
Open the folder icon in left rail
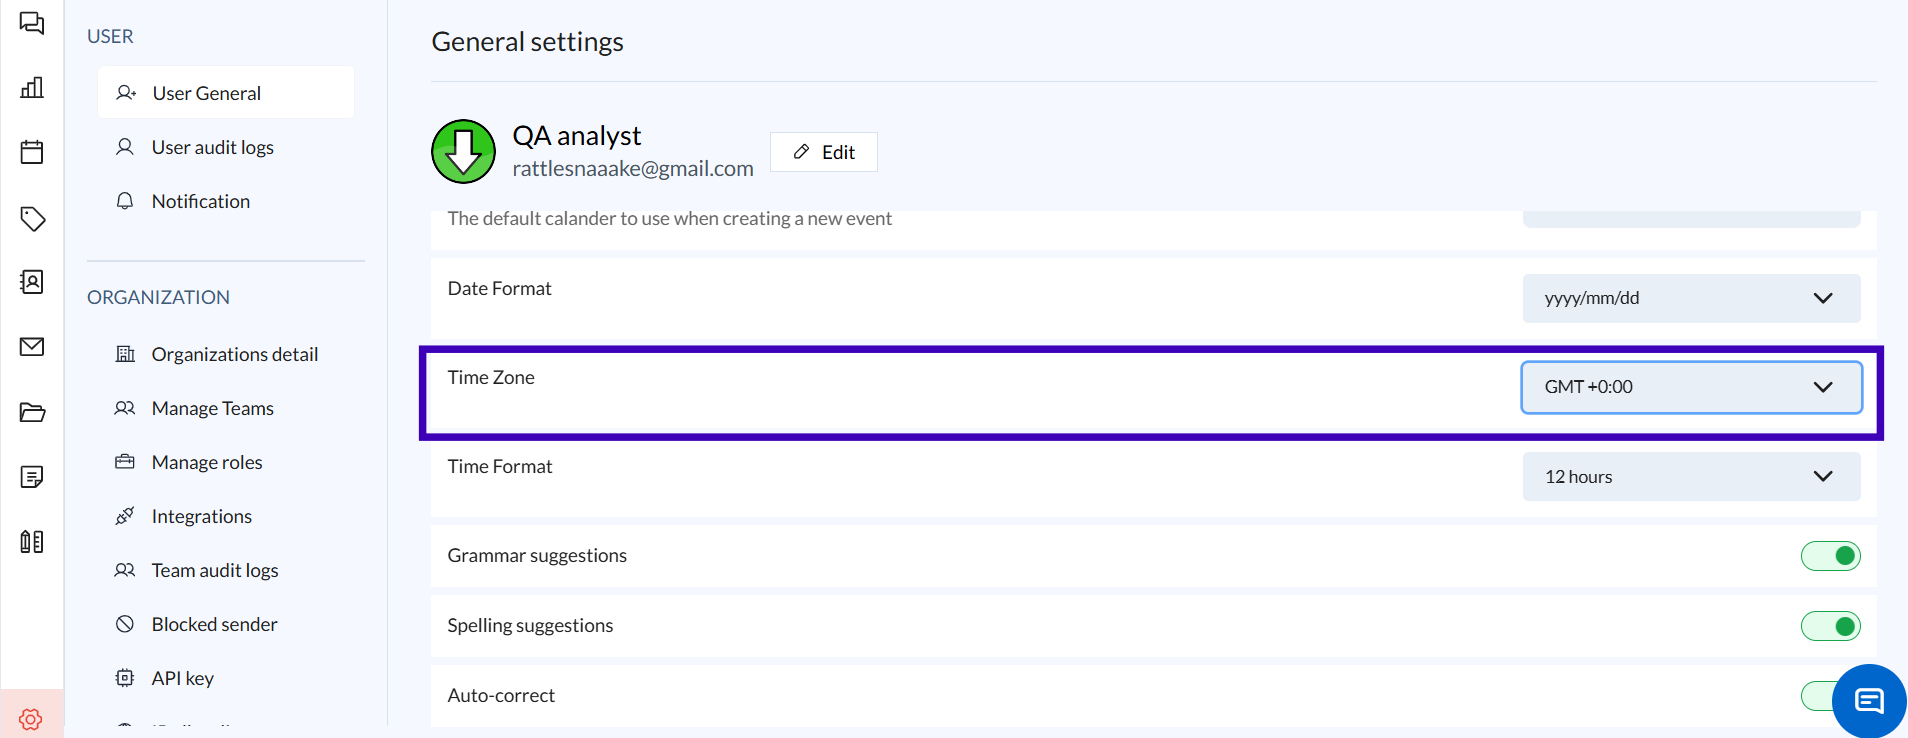pos(32,412)
